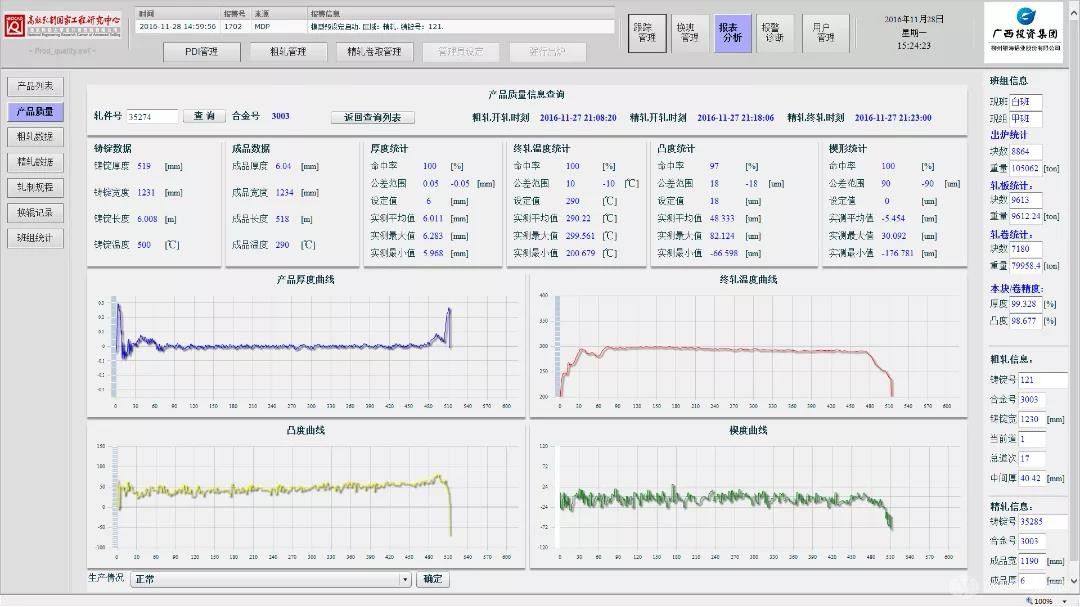
Task: Switch to 产品列表 in sidebar
Action: coord(36,86)
